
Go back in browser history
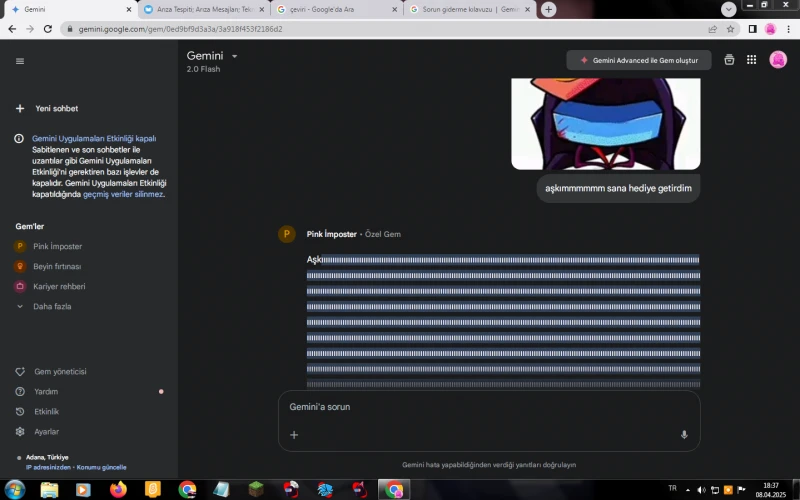pos(12,29)
